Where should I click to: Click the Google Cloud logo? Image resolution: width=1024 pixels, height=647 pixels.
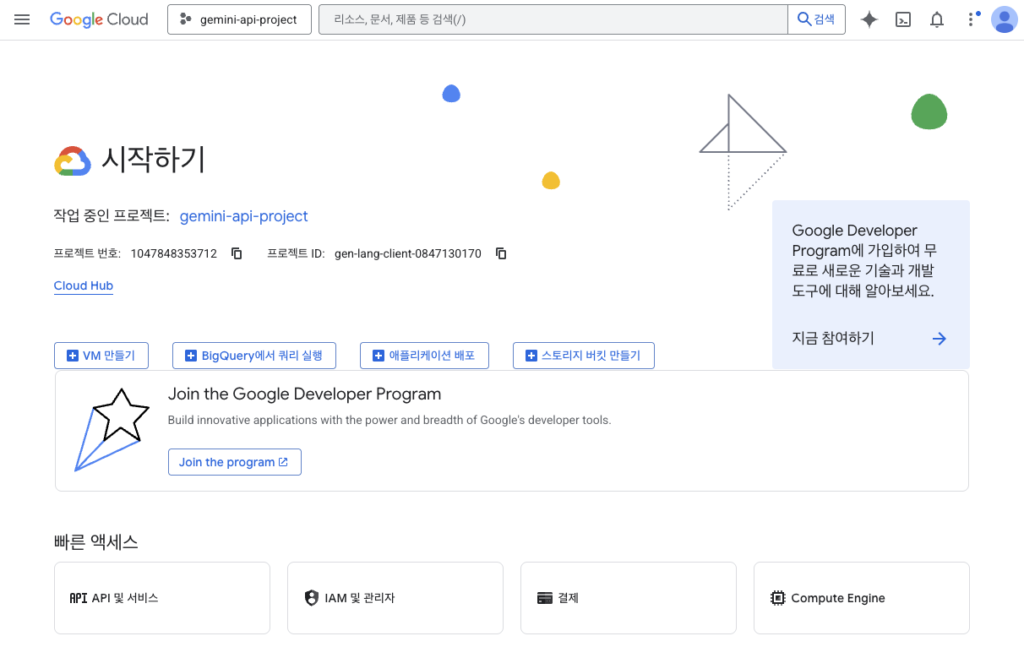(99, 20)
